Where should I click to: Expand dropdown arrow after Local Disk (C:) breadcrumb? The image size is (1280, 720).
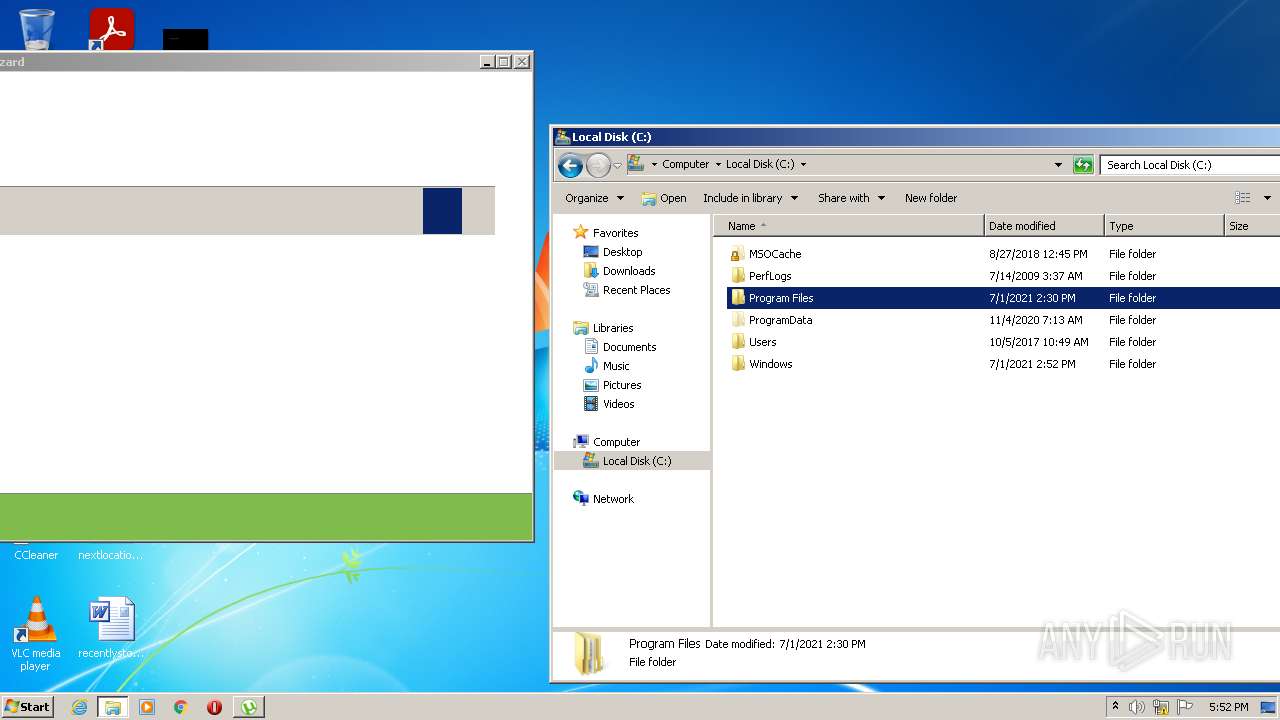[803, 164]
